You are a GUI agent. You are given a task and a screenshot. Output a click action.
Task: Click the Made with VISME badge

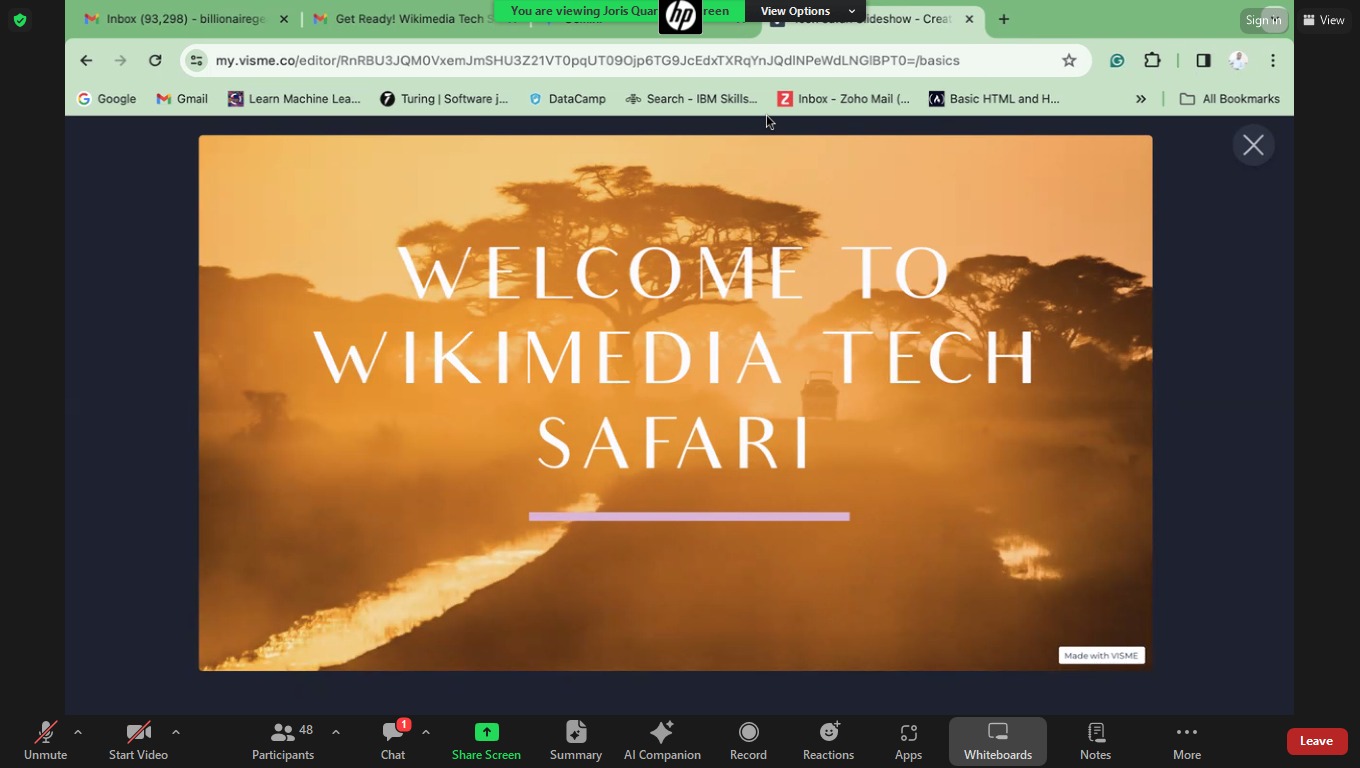click(1101, 655)
